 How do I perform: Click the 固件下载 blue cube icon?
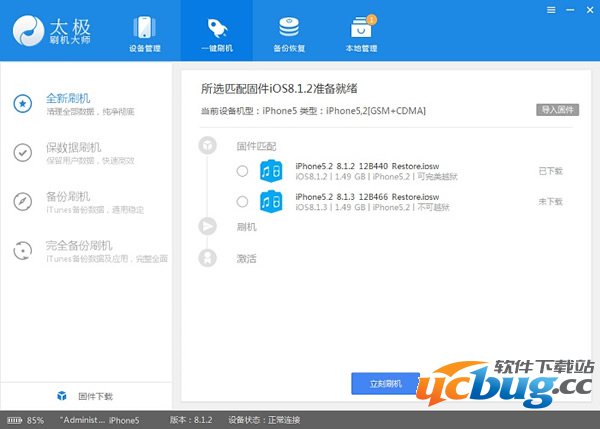62,396
